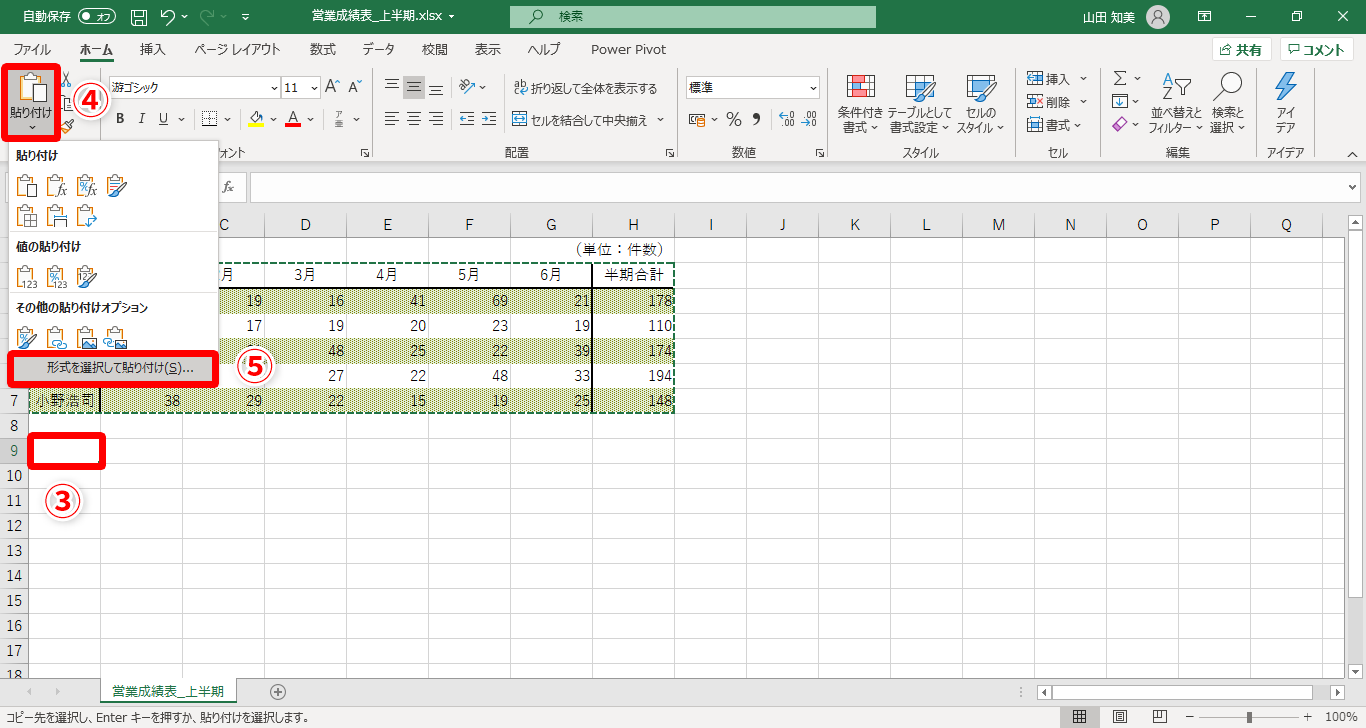Increase decimal places
The width and height of the screenshot is (1366, 728).
coord(785,120)
